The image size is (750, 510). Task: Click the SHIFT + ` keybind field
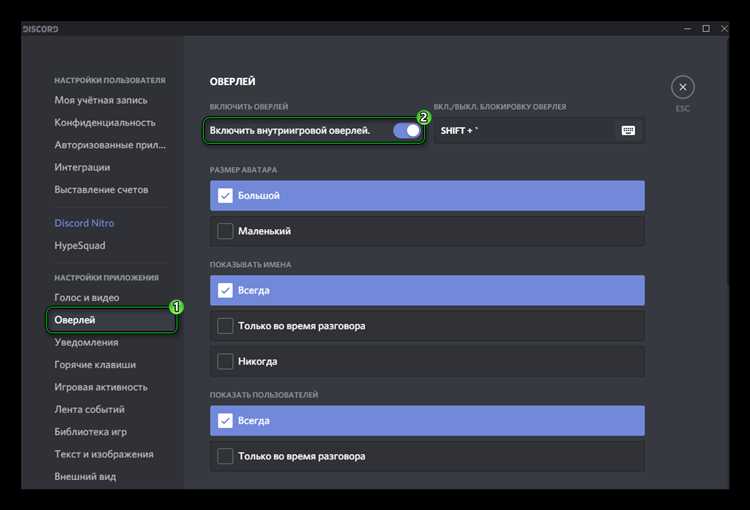pyautogui.click(x=539, y=131)
